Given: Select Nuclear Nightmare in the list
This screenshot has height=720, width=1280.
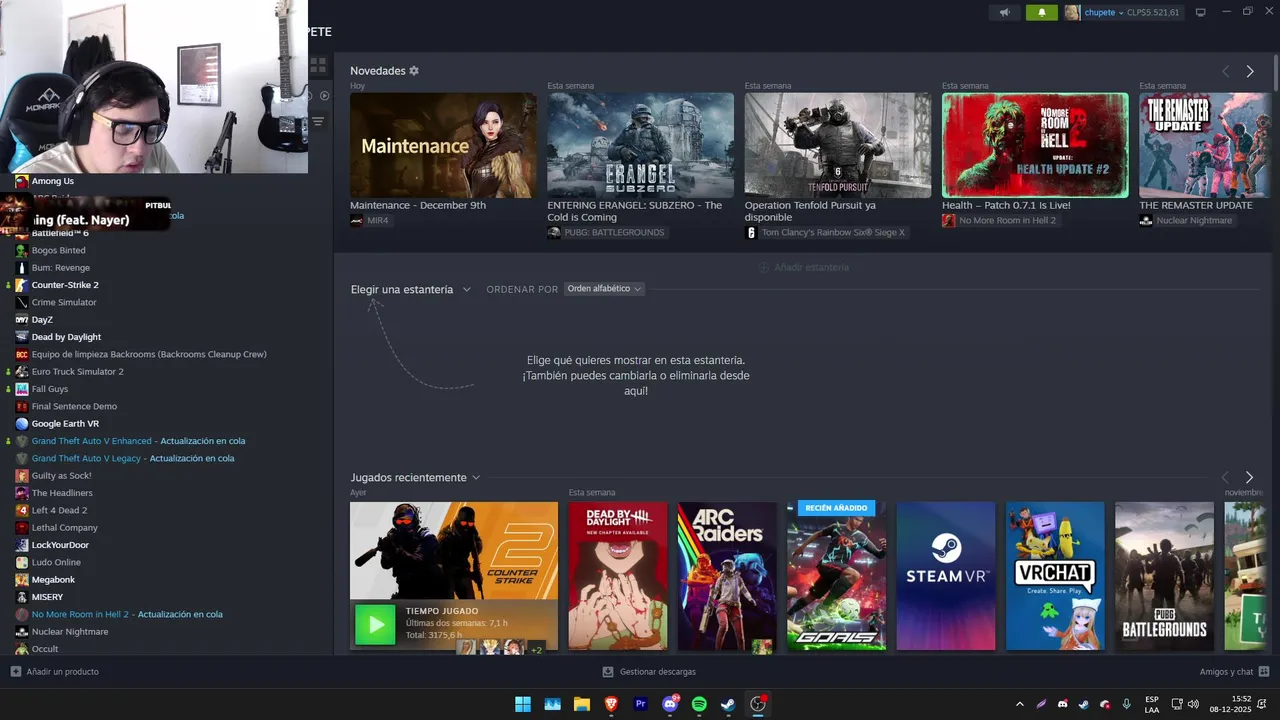Looking at the screenshot, I should pos(70,632).
